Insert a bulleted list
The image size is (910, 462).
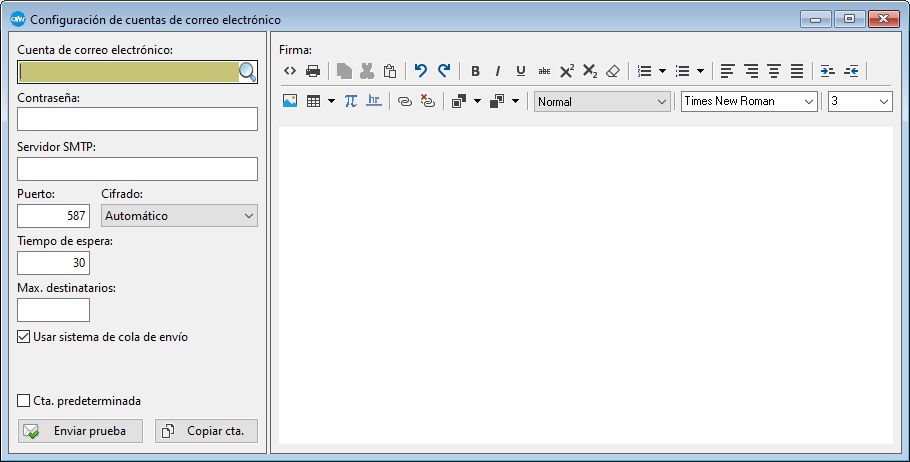[682, 71]
